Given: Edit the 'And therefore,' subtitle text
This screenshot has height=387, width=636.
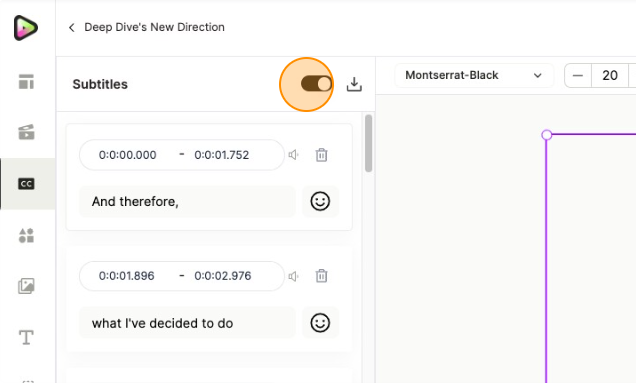Looking at the screenshot, I should coord(187,202).
